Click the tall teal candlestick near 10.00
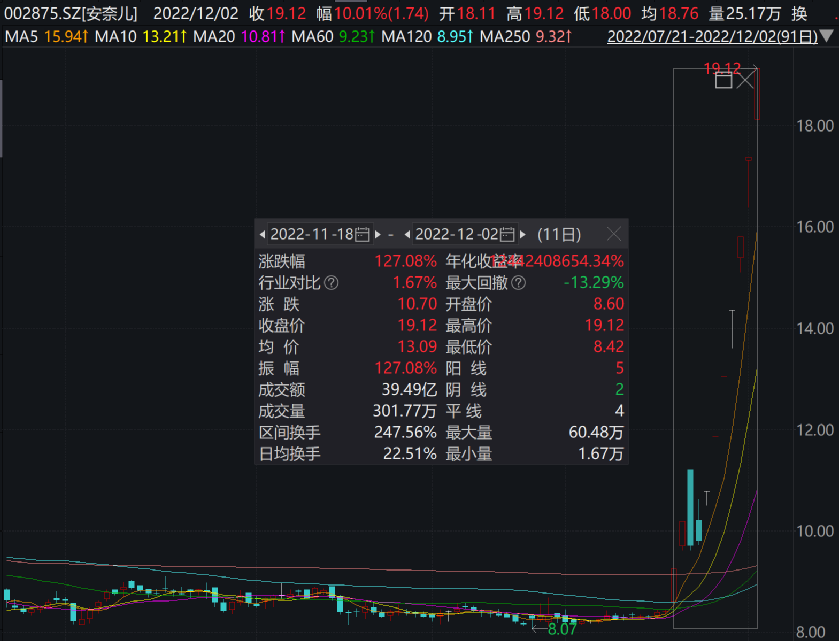839x641 pixels. 691,507
